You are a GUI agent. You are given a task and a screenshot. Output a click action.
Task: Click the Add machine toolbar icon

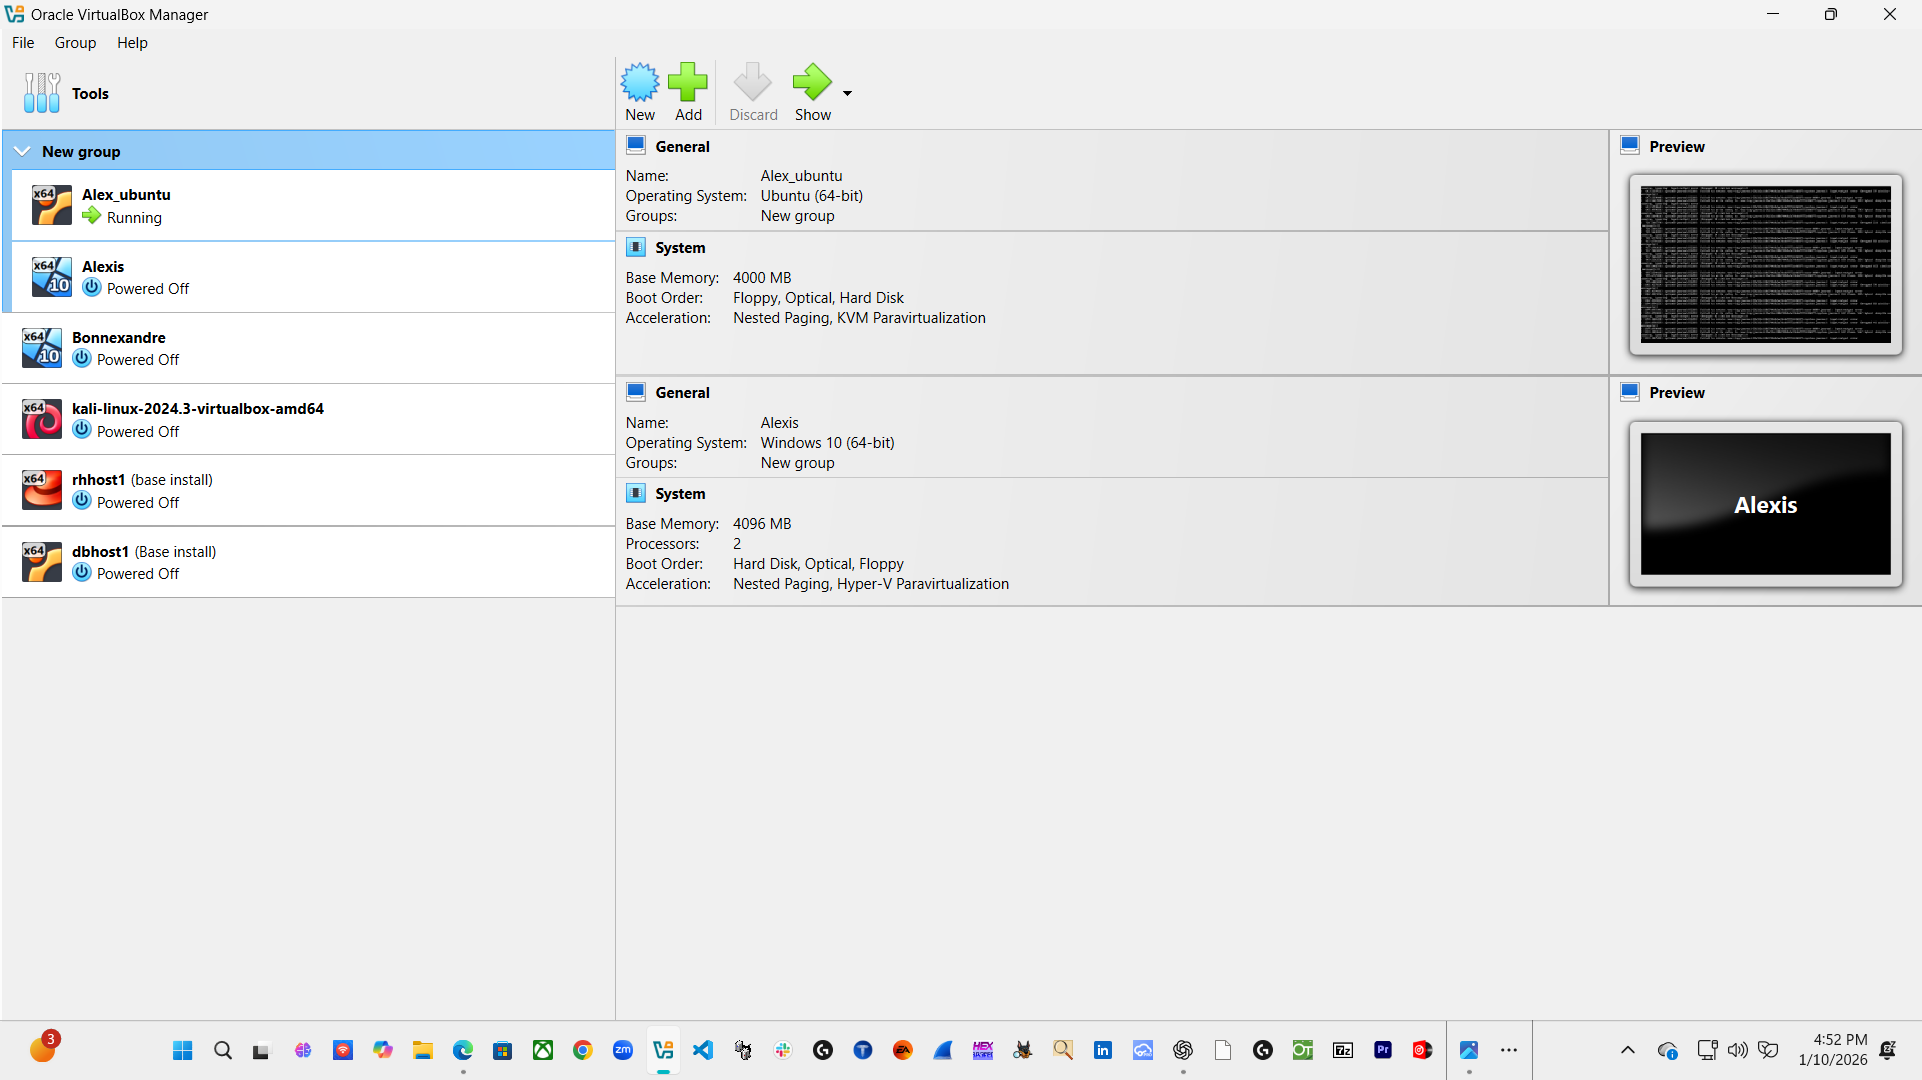pos(687,83)
